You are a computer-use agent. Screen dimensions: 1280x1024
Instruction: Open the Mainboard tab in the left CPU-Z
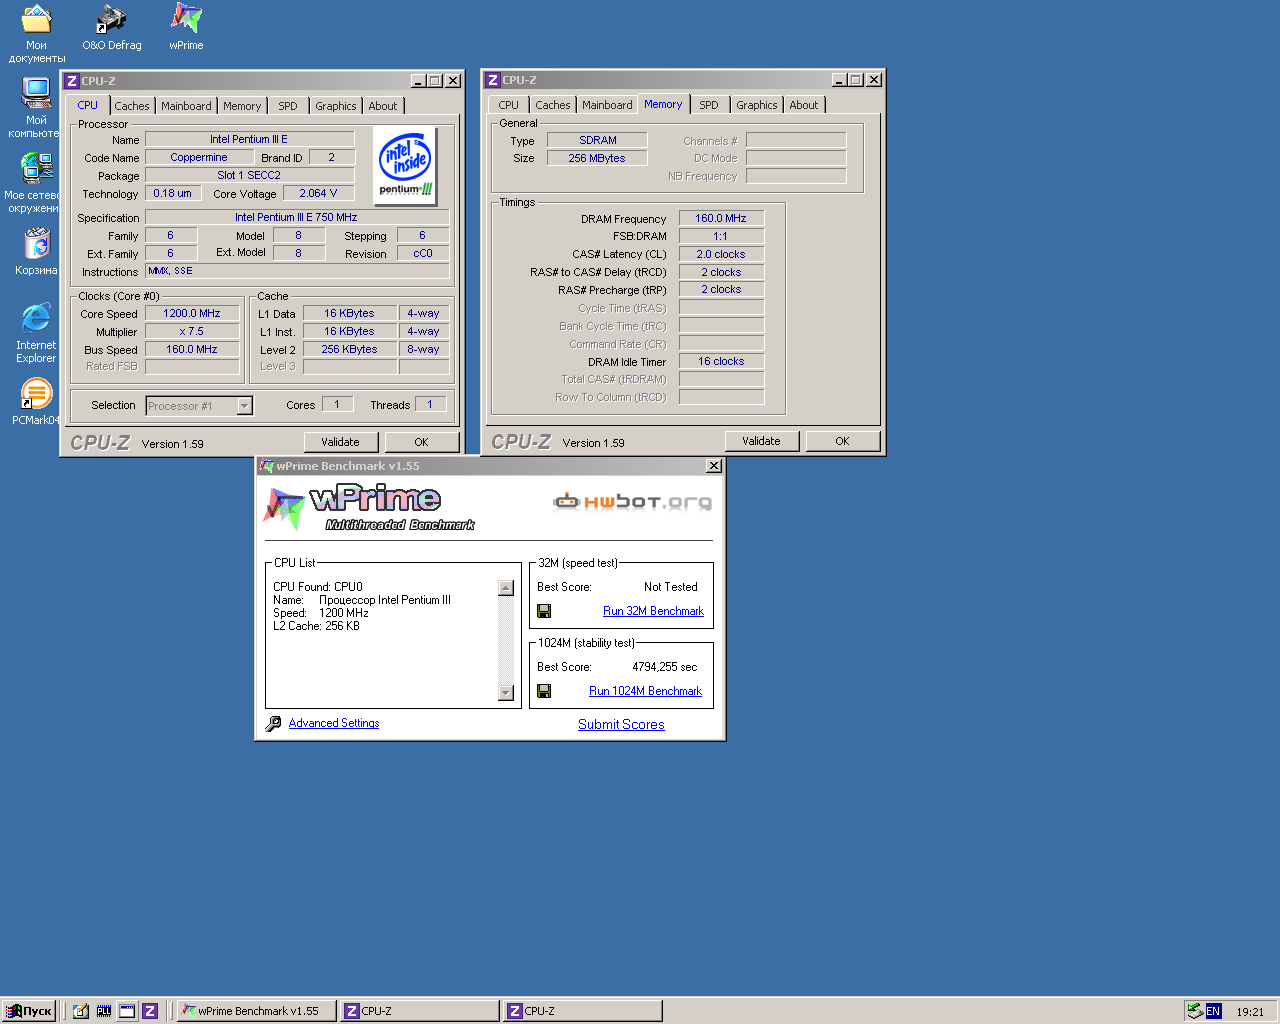(186, 106)
